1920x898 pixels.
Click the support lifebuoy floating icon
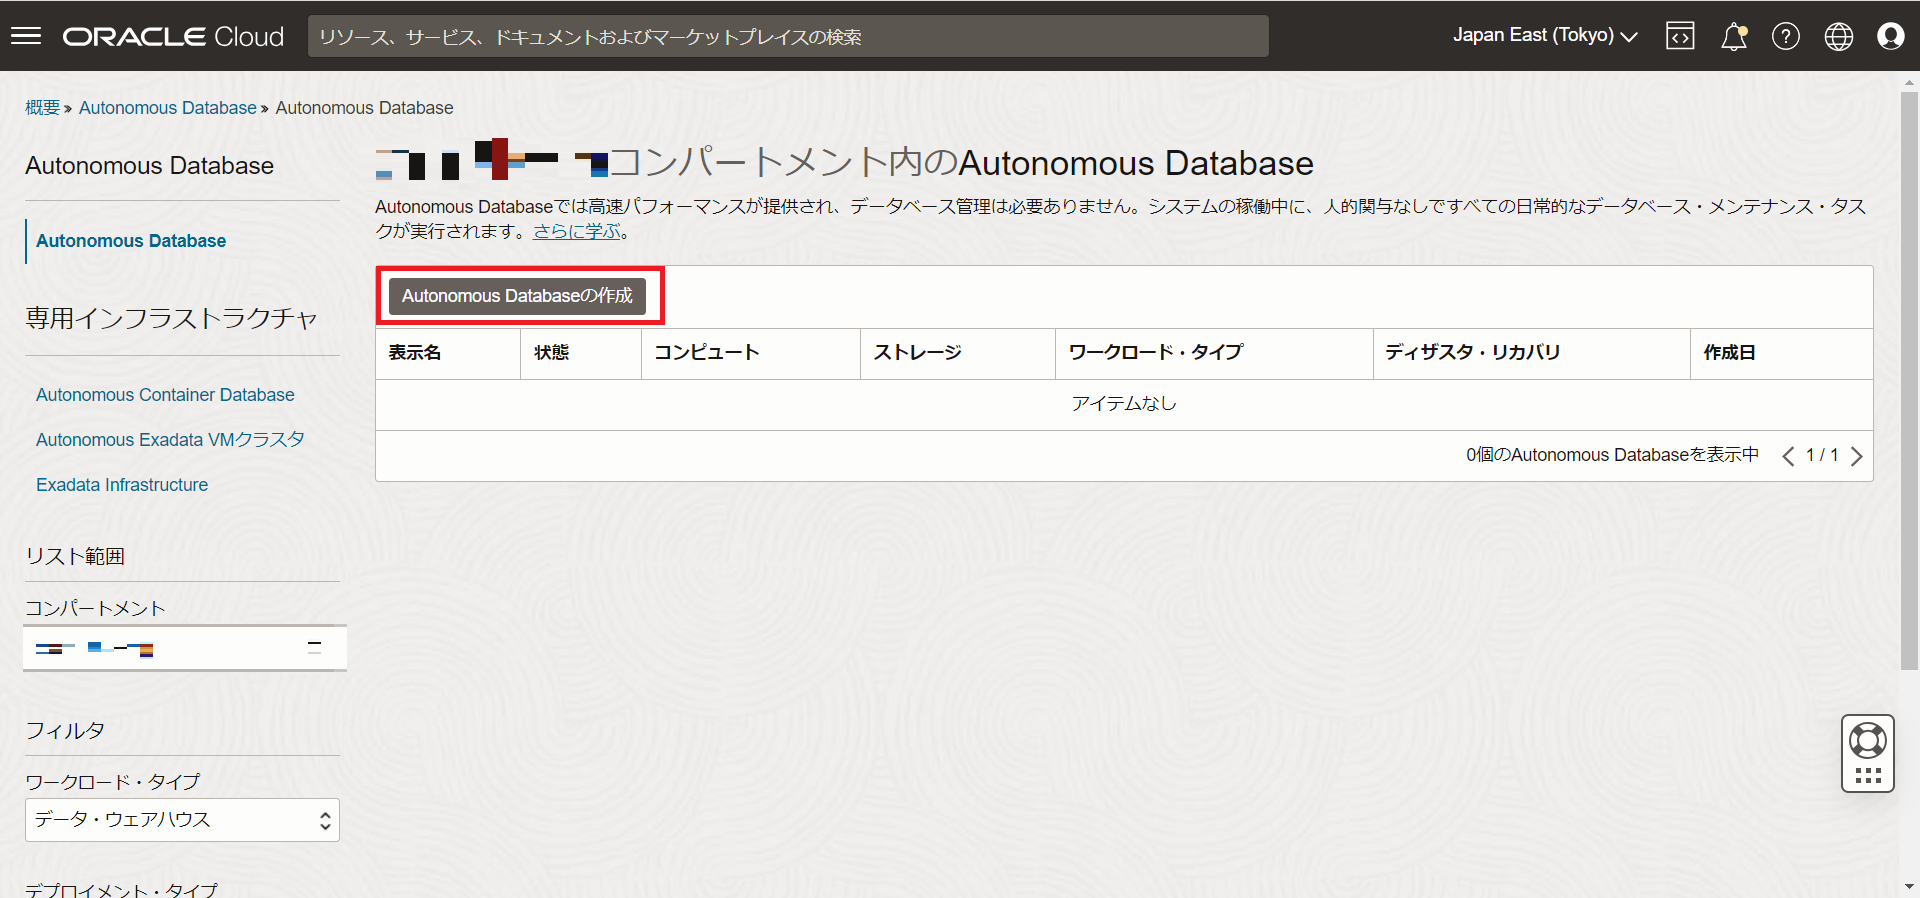[1867, 741]
